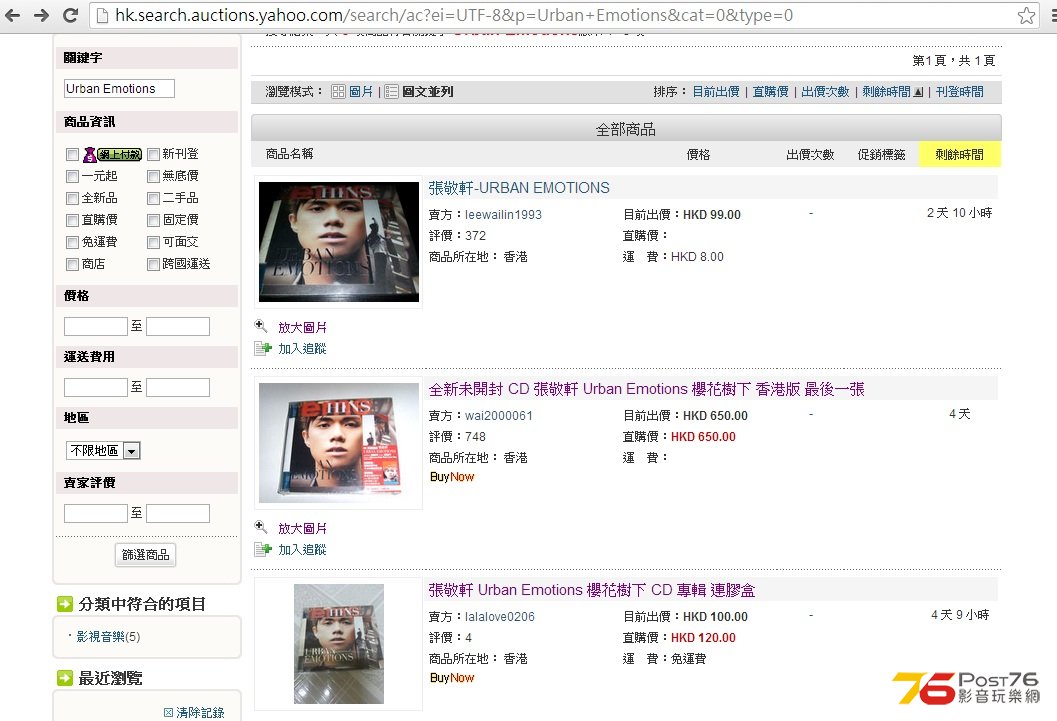Click add-to-watchlist icon for 張敬軒-URBAN EMOTIONS
Viewport: 1057px width, 721px height.
262,348
